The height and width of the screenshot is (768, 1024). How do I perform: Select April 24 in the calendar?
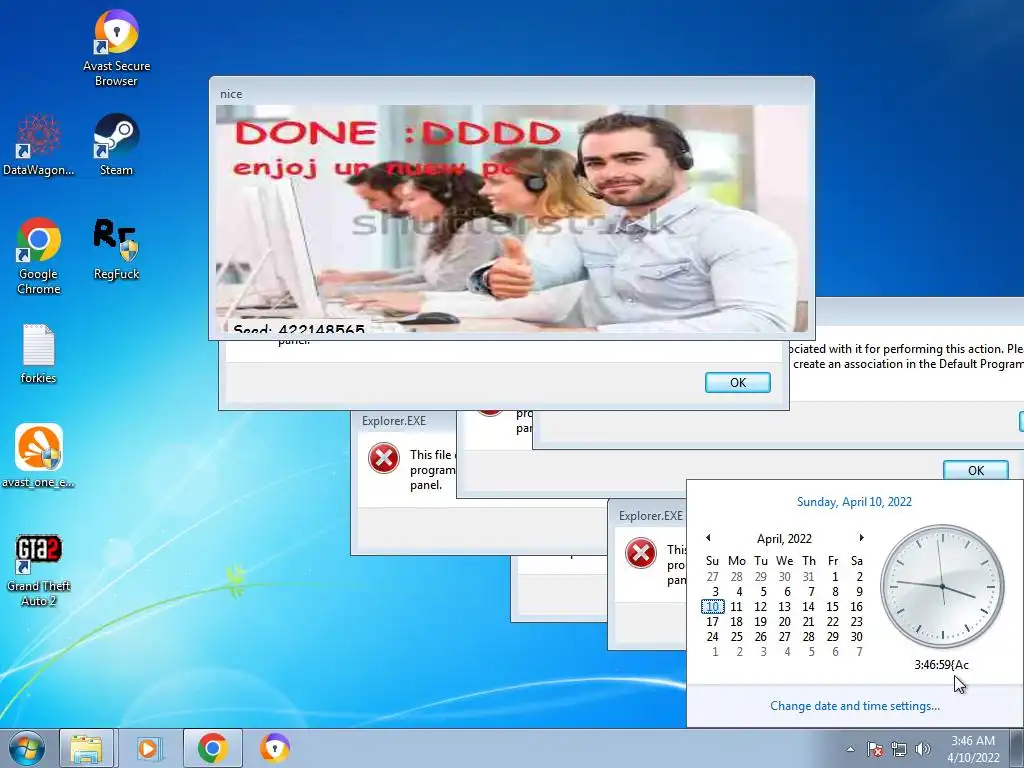712,637
